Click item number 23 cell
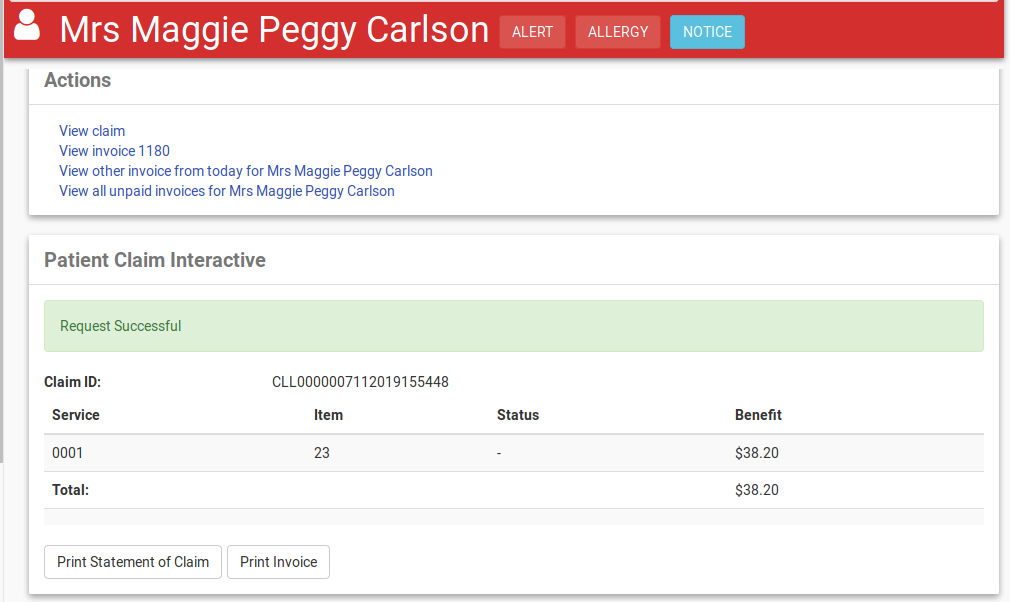Screen dimensions: 1010x602 [x=322, y=453]
